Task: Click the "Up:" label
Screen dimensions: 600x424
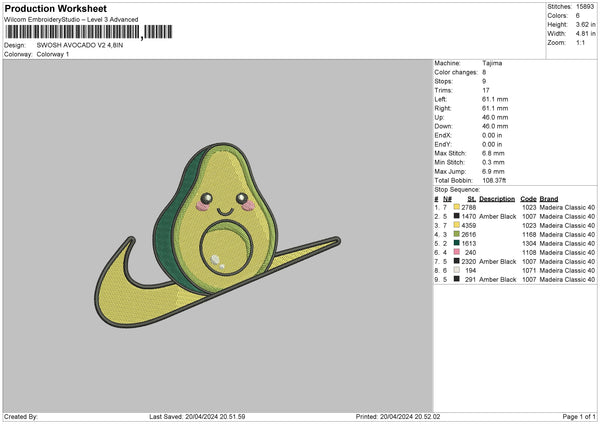Action: click(x=439, y=117)
